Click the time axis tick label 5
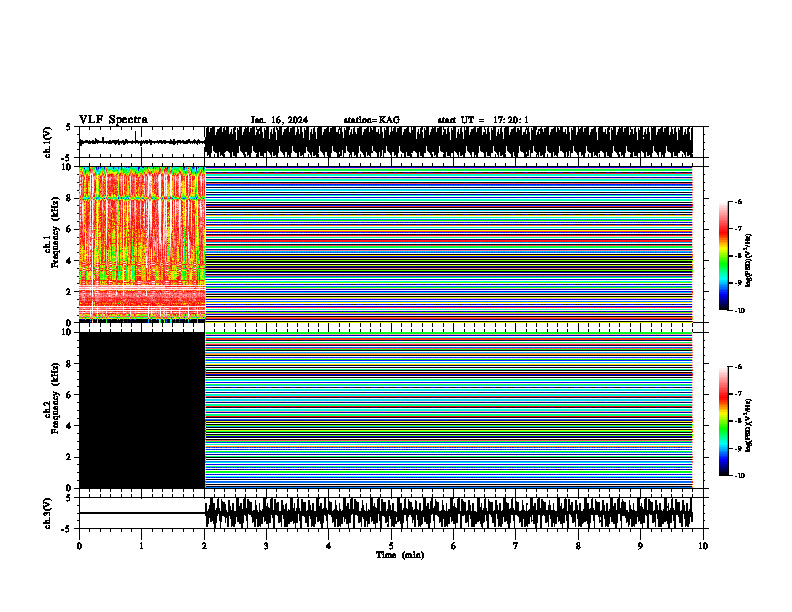The image size is (792, 612). [x=391, y=546]
